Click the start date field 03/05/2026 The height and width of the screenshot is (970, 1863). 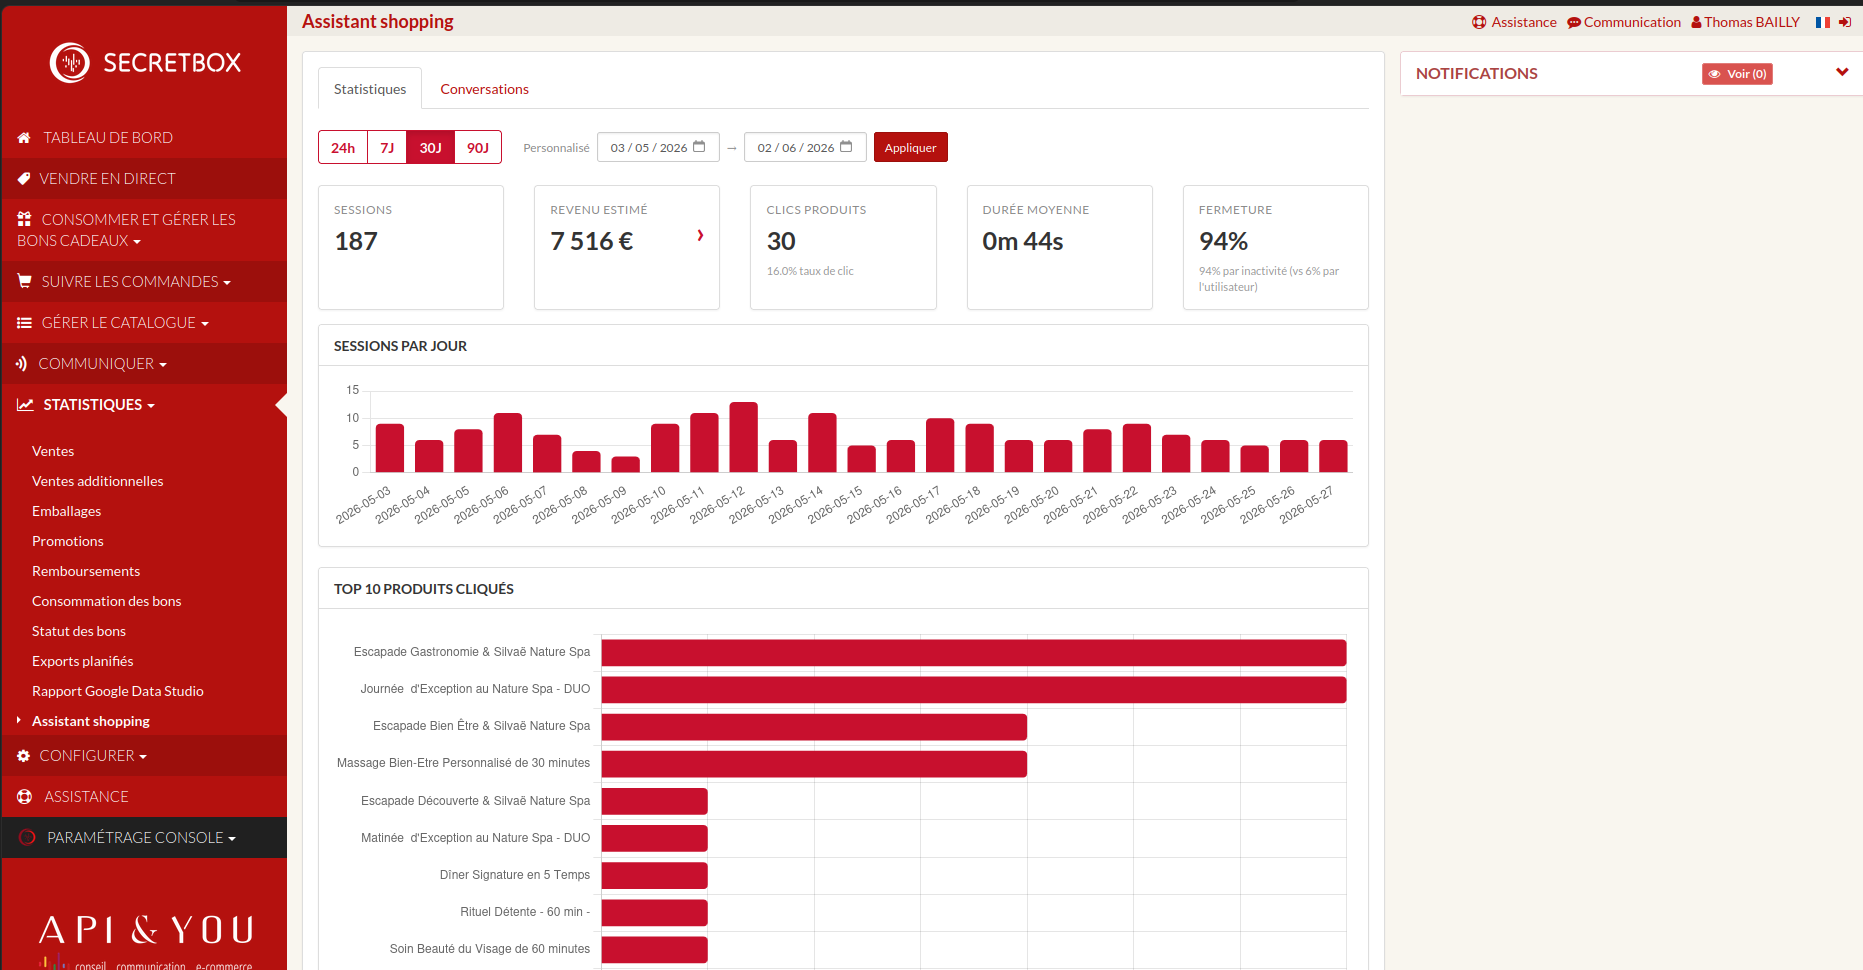pyautogui.click(x=658, y=147)
